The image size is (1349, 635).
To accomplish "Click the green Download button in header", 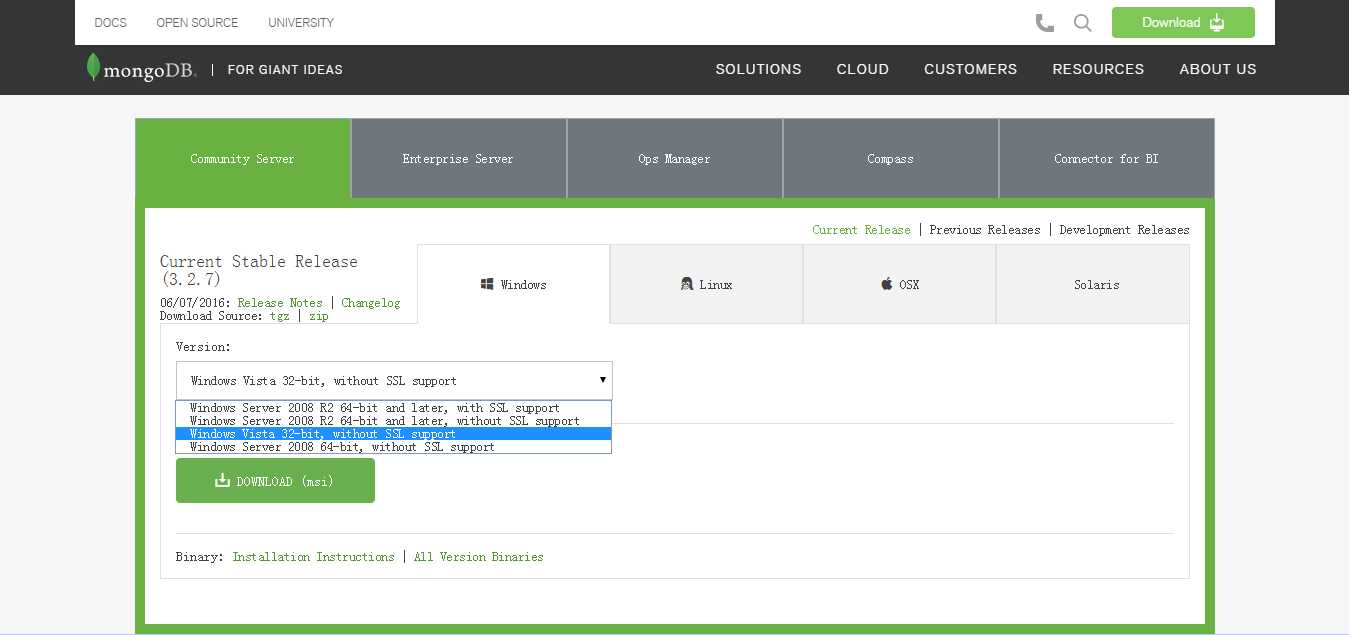I will [x=1183, y=23].
